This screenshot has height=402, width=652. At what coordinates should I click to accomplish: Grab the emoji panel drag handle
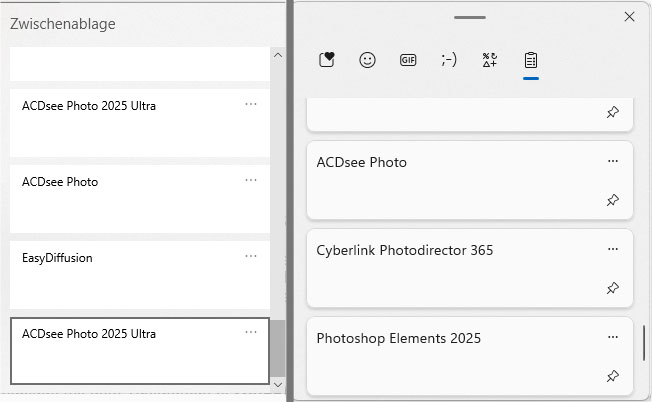470,17
